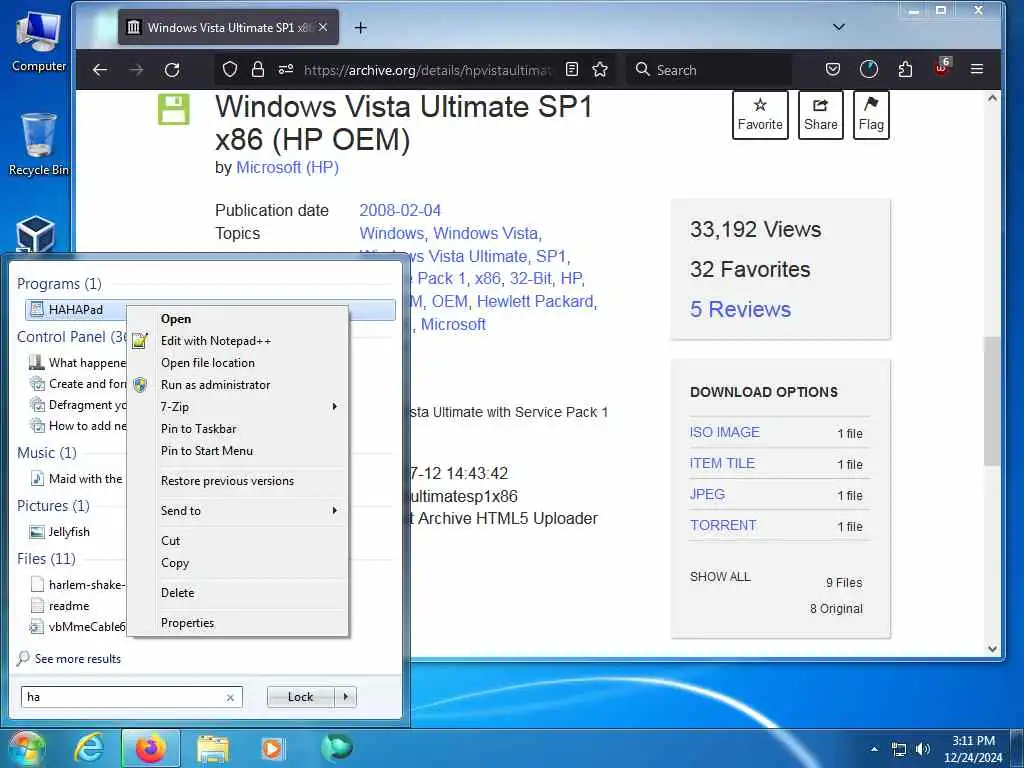Expand shutdown options arrow beside Lock
The height and width of the screenshot is (768, 1024).
(345, 697)
